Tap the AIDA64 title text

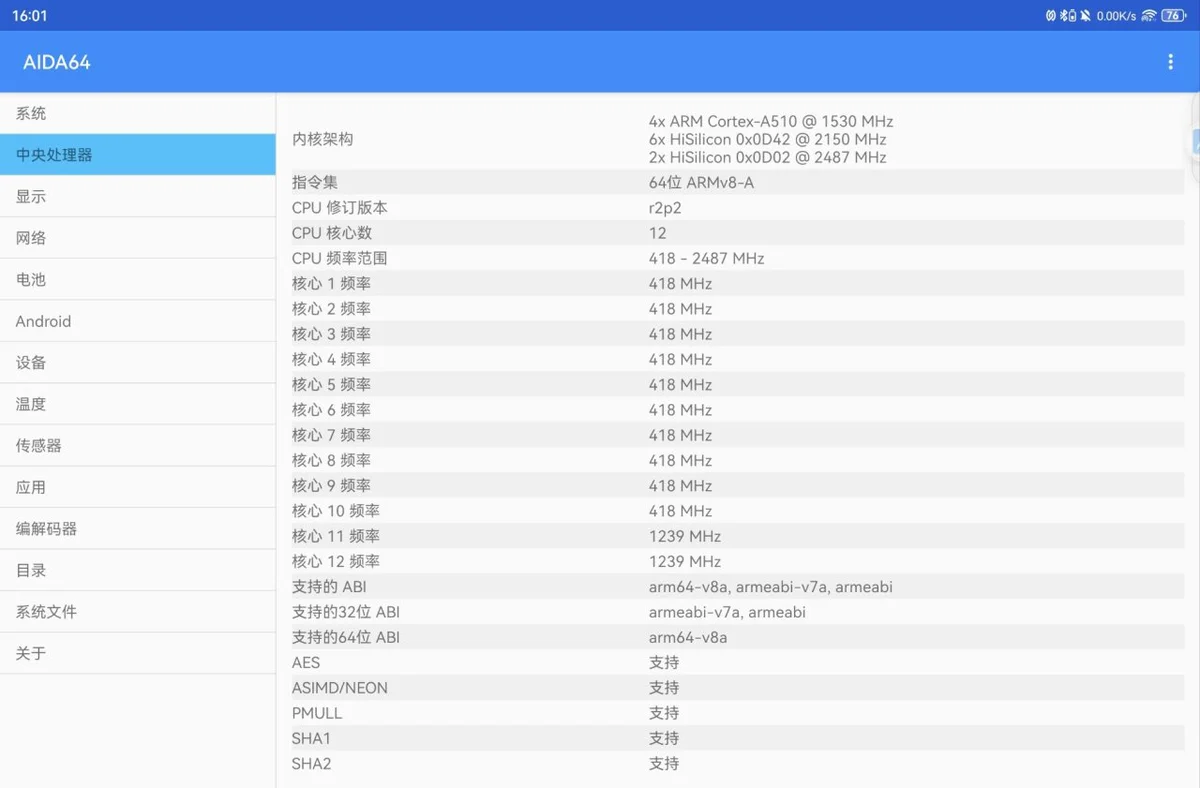coord(57,62)
